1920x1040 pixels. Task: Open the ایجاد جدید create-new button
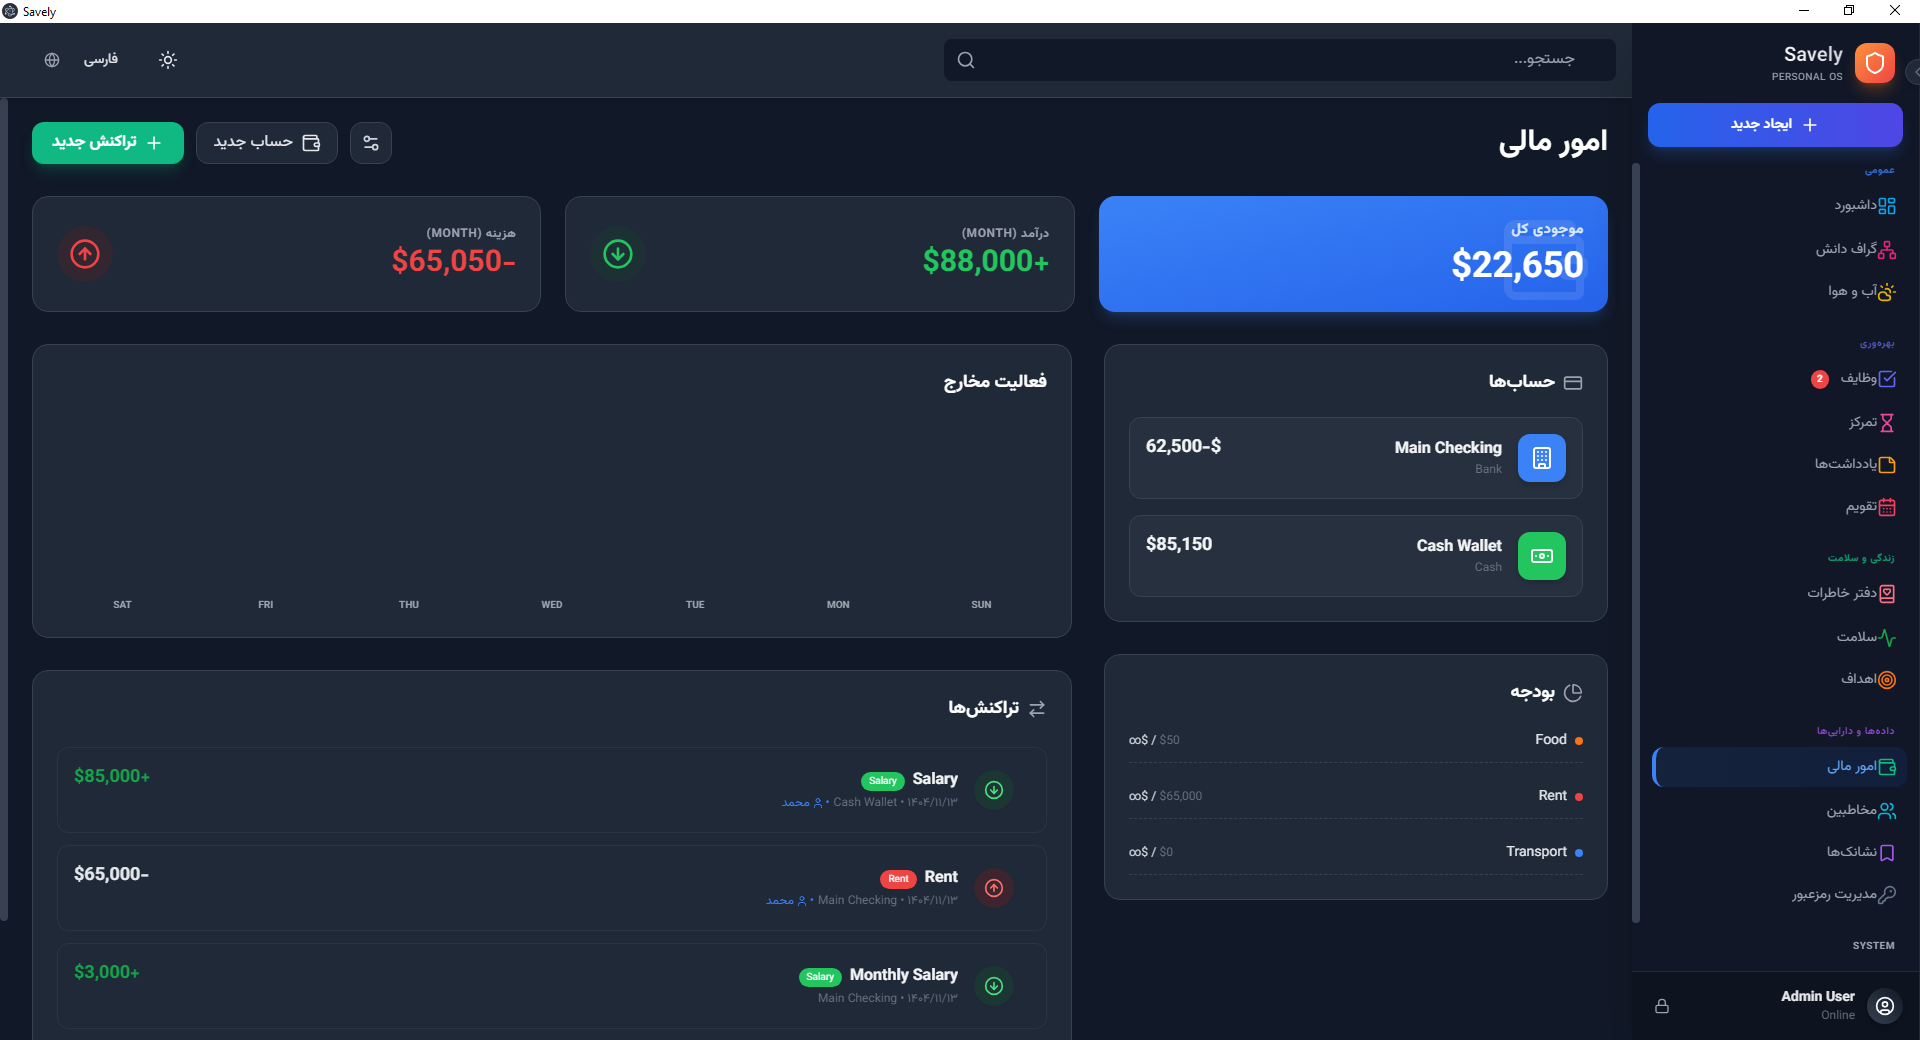1774,125
